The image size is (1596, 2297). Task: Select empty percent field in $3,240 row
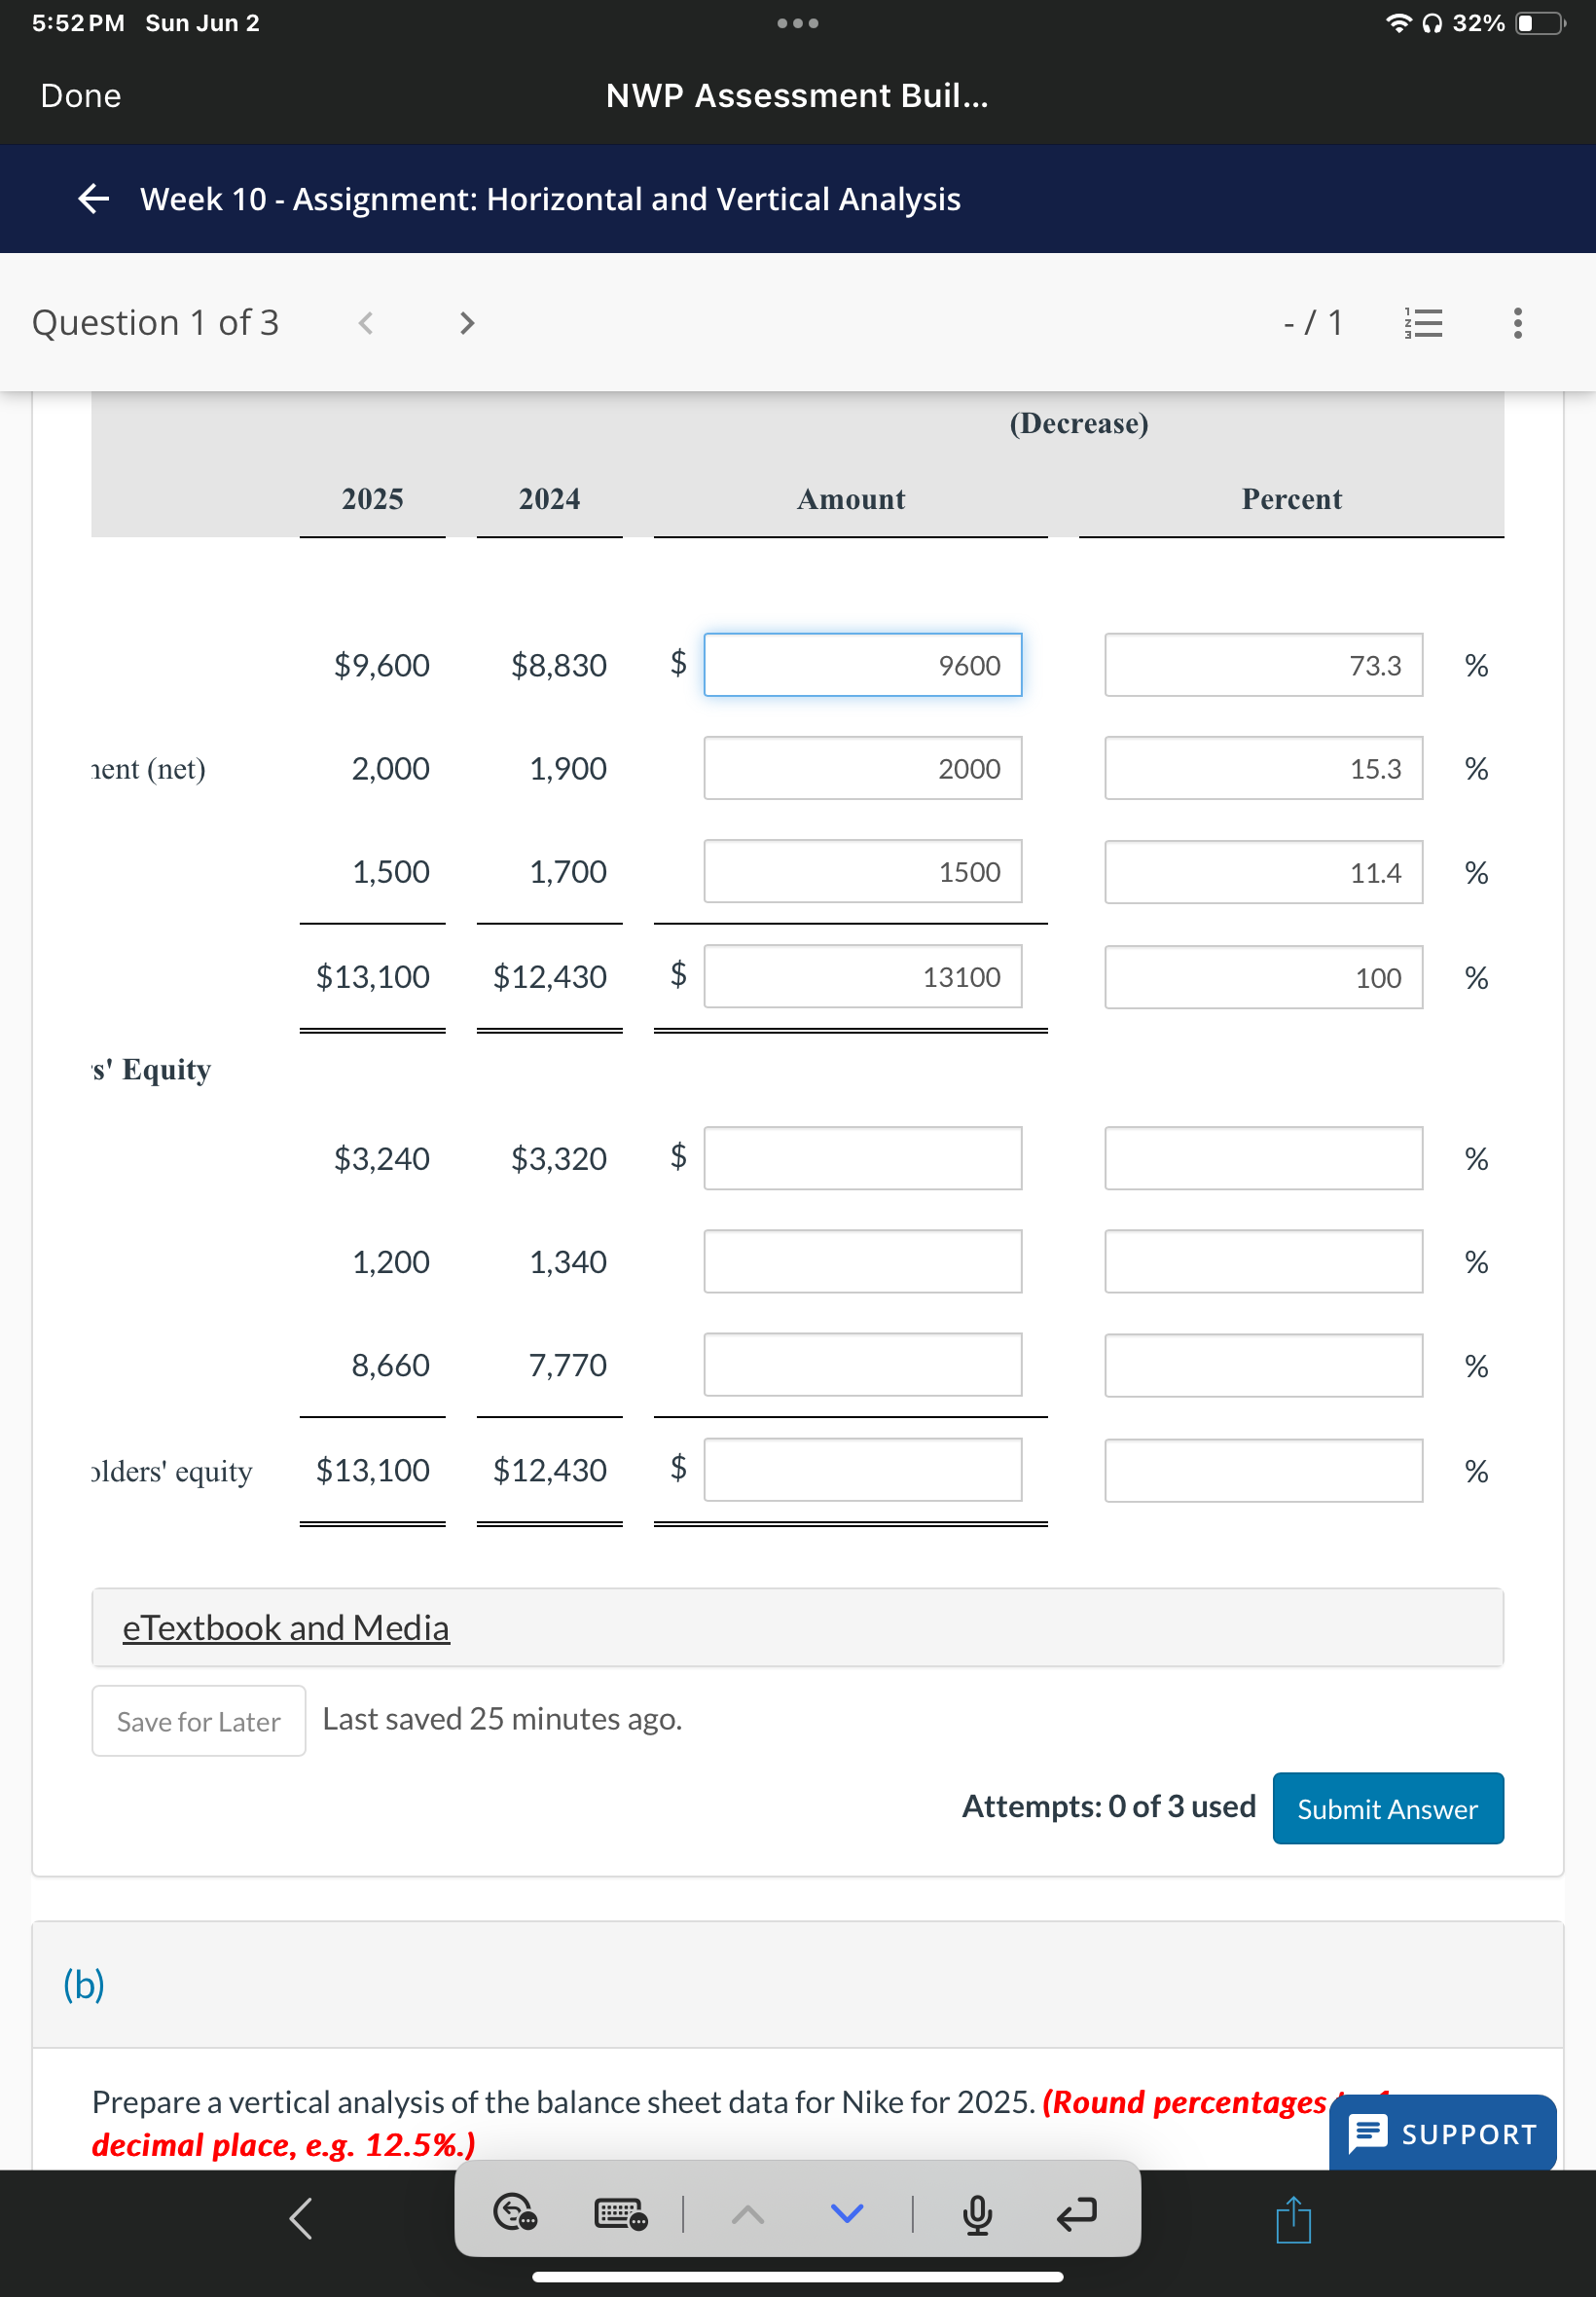(1263, 1158)
